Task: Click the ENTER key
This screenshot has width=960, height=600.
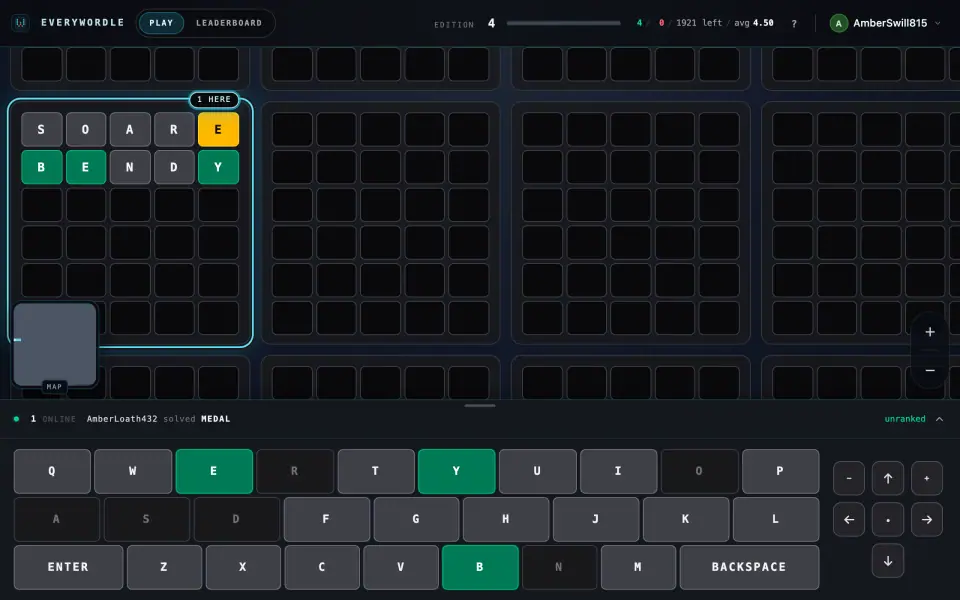Action: 68,567
